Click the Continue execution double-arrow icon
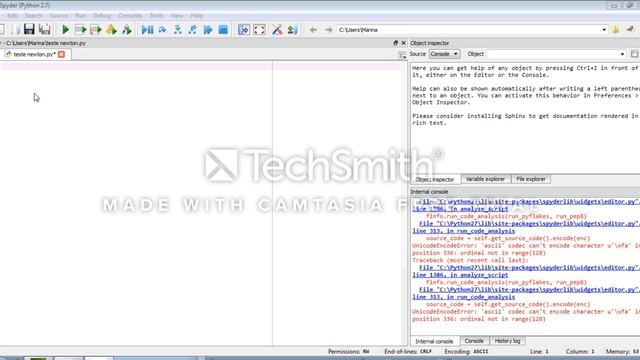640x360 pixels. pos(208,29)
